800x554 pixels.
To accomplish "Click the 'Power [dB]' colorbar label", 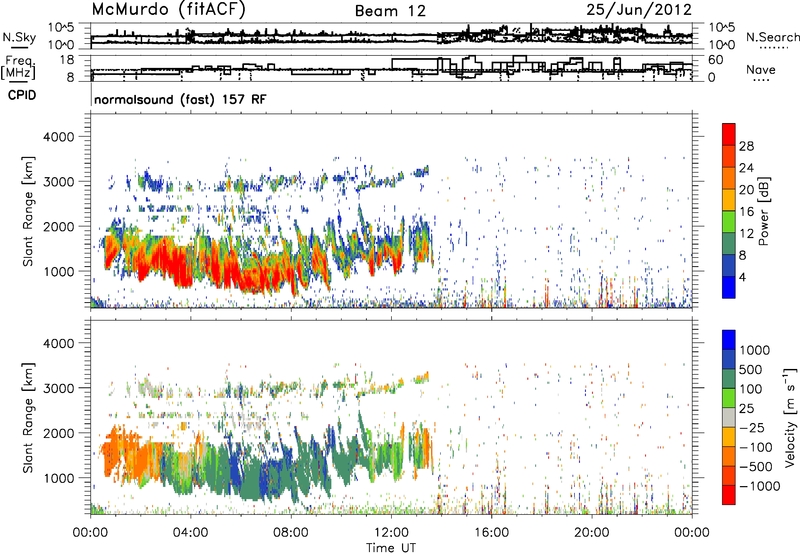I will point(764,211).
